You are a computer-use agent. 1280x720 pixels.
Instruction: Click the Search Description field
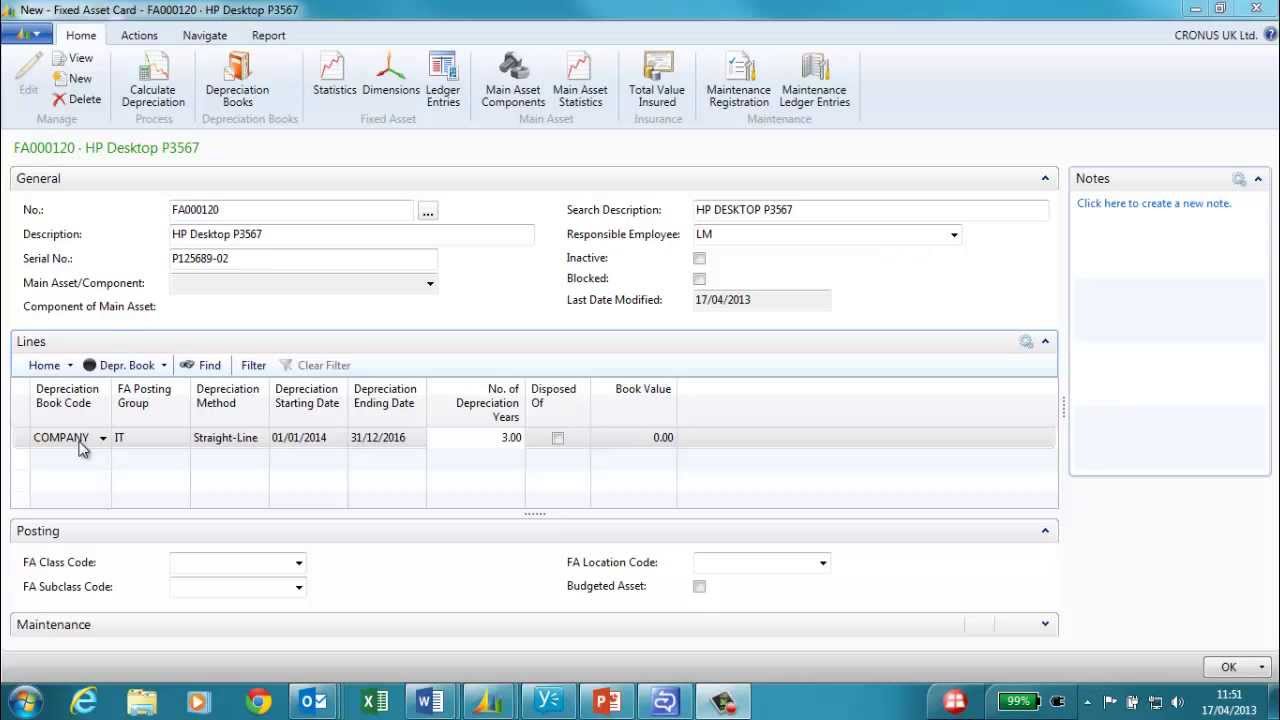click(x=871, y=210)
